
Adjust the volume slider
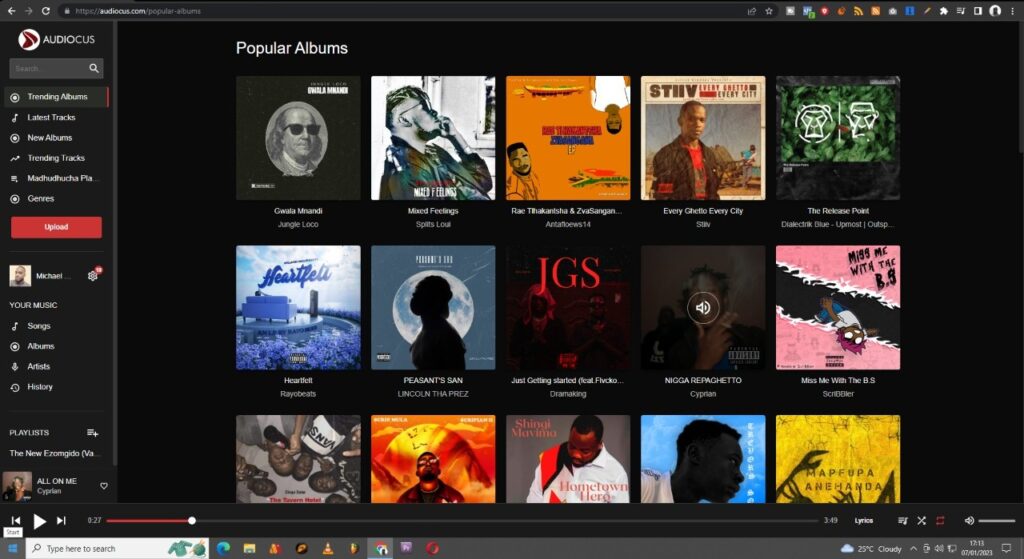997,520
